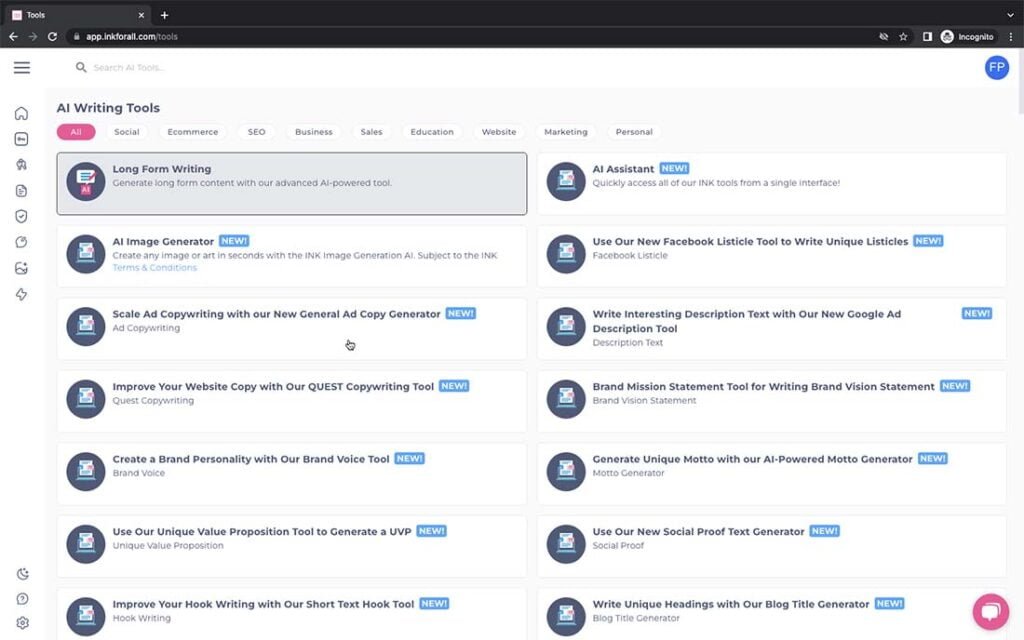Filter tools by Business
This screenshot has width=1024, height=640.
(313, 132)
